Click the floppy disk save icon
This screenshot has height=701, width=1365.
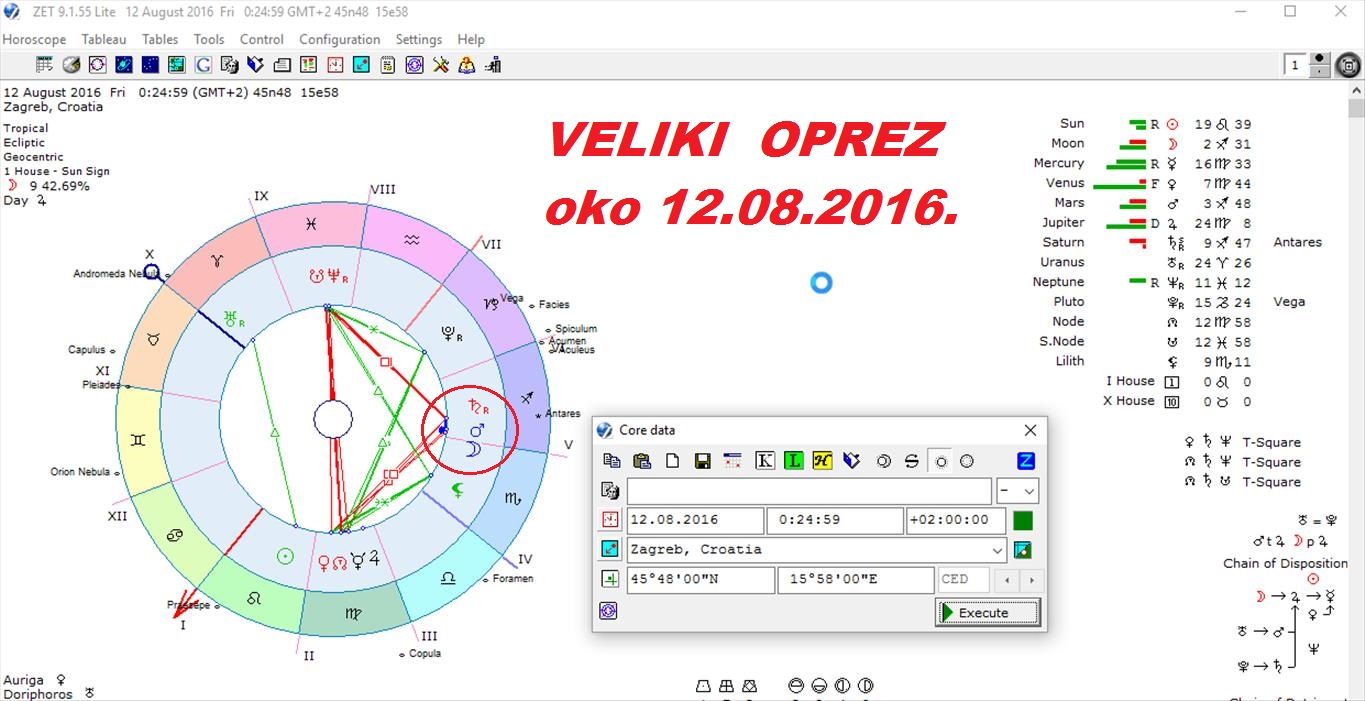click(702, 461)
